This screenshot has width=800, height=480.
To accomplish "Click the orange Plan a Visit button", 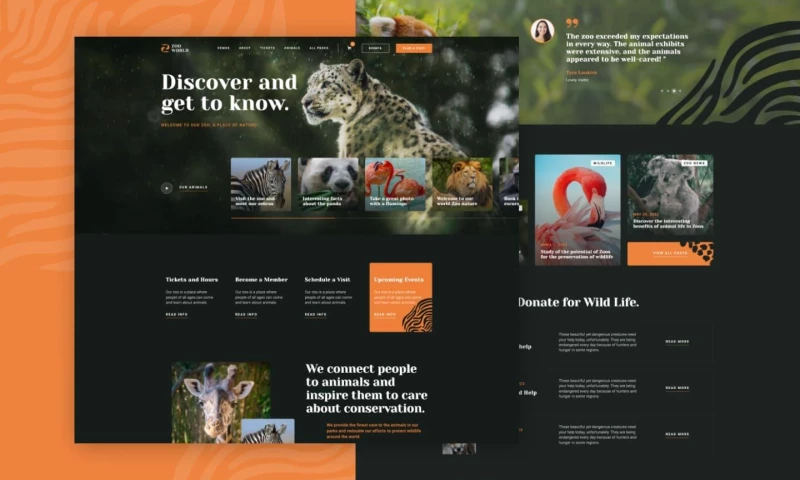I will coord(414,48).
